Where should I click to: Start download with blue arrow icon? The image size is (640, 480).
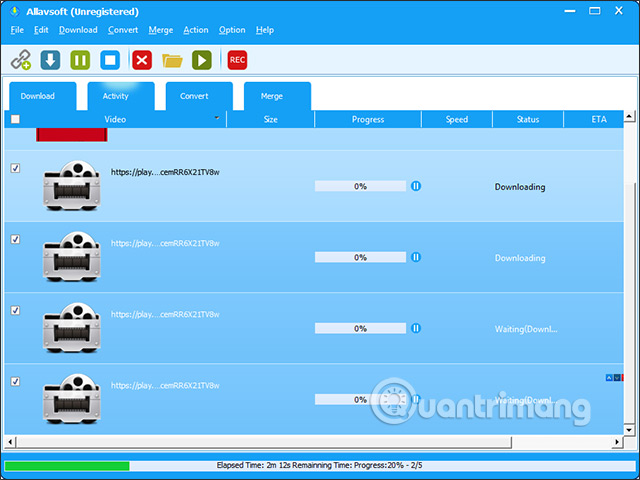coord(50,60)
